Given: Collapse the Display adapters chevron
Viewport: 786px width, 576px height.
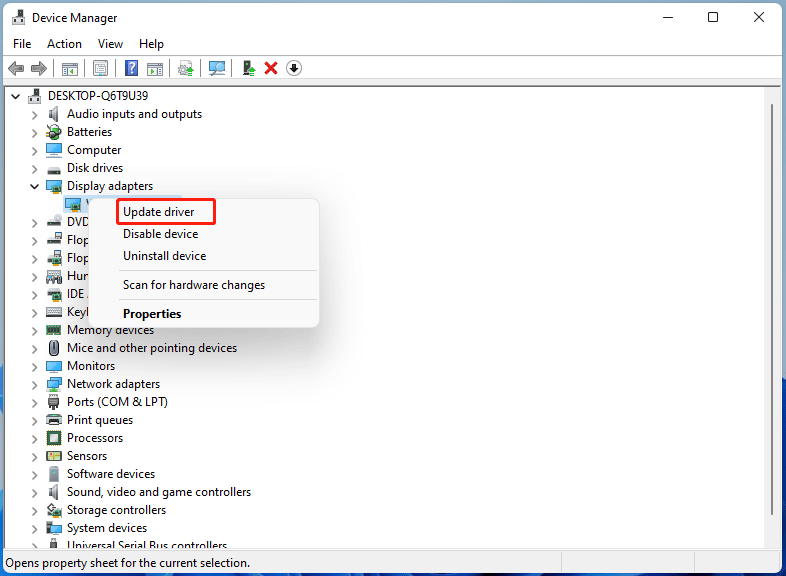Looking at the screenshot, I should coord(34,186).
